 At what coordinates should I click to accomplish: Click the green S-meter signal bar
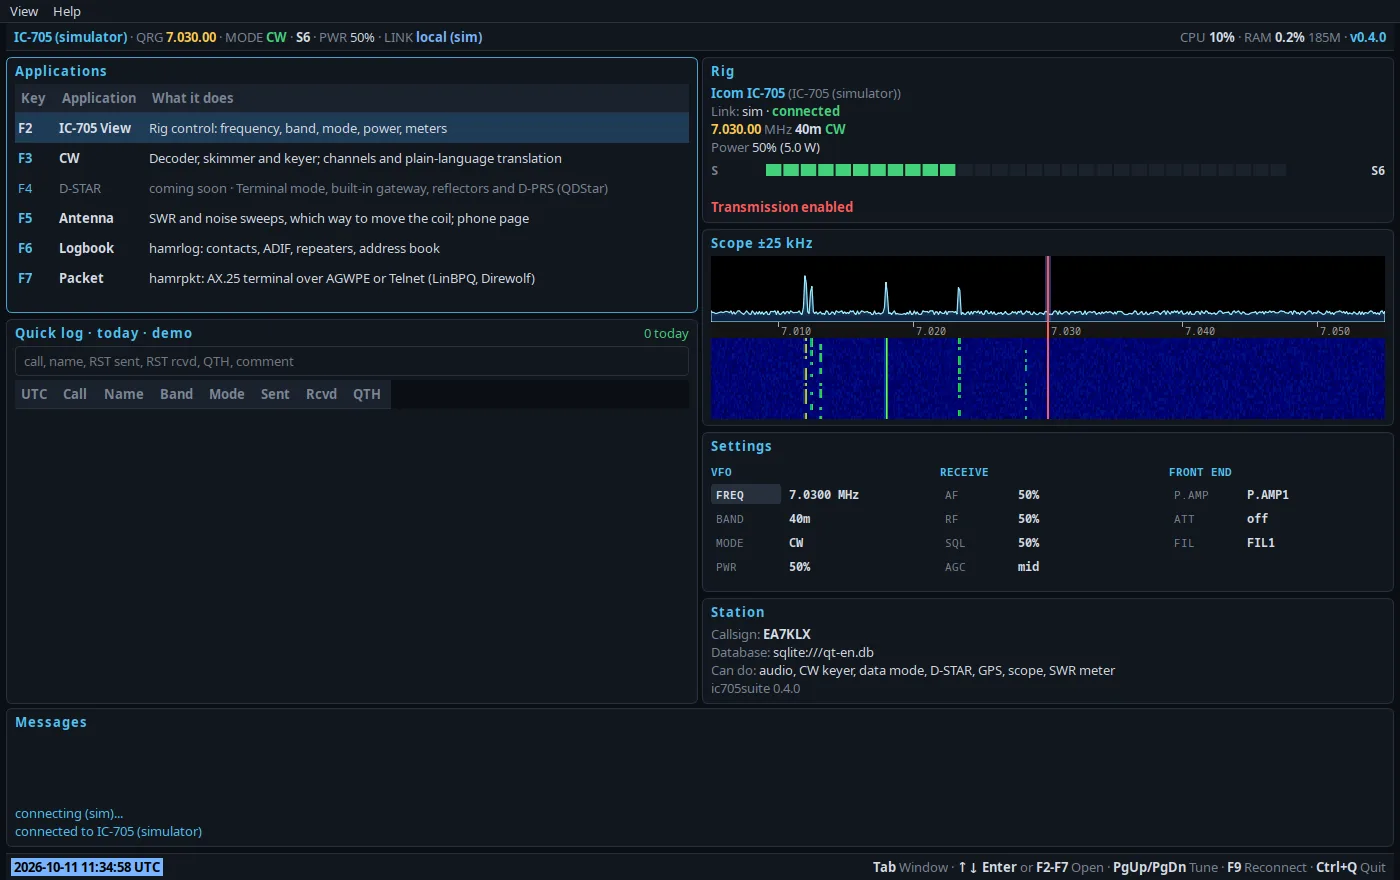click(x=860, y=170)
